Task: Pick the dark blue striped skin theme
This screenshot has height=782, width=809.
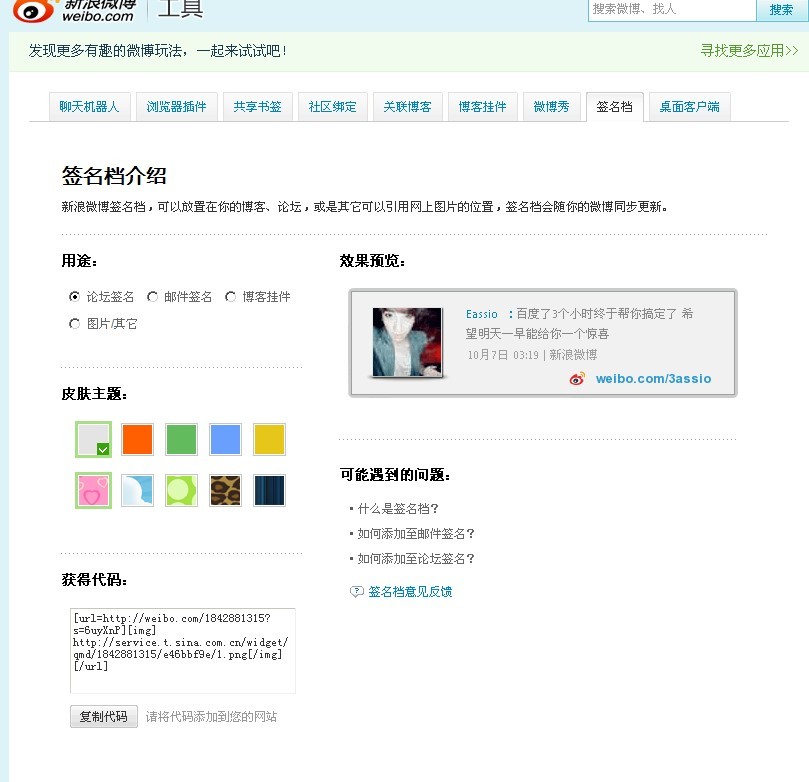Action: tap(269, 490)
